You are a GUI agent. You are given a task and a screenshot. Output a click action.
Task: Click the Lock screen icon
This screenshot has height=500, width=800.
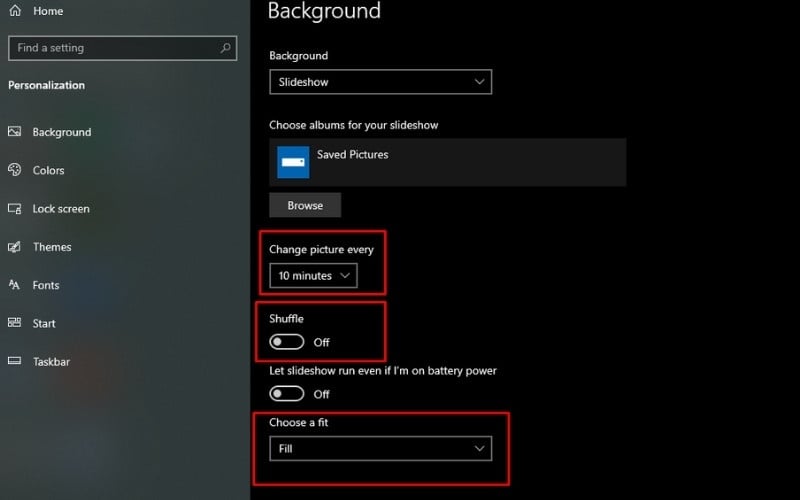(x=15, y=209)
